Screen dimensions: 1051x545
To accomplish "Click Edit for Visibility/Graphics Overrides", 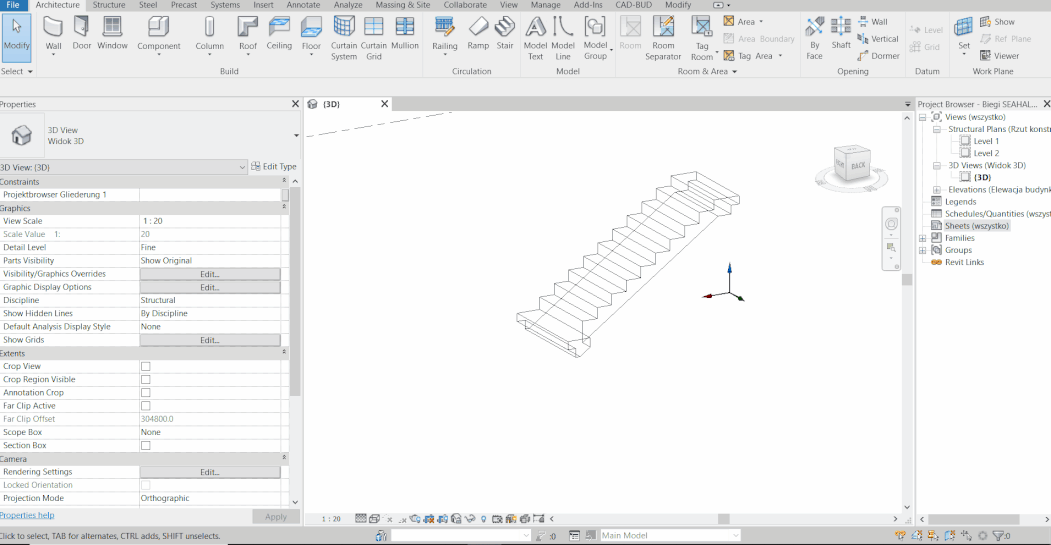I will (x=209, y=274).
